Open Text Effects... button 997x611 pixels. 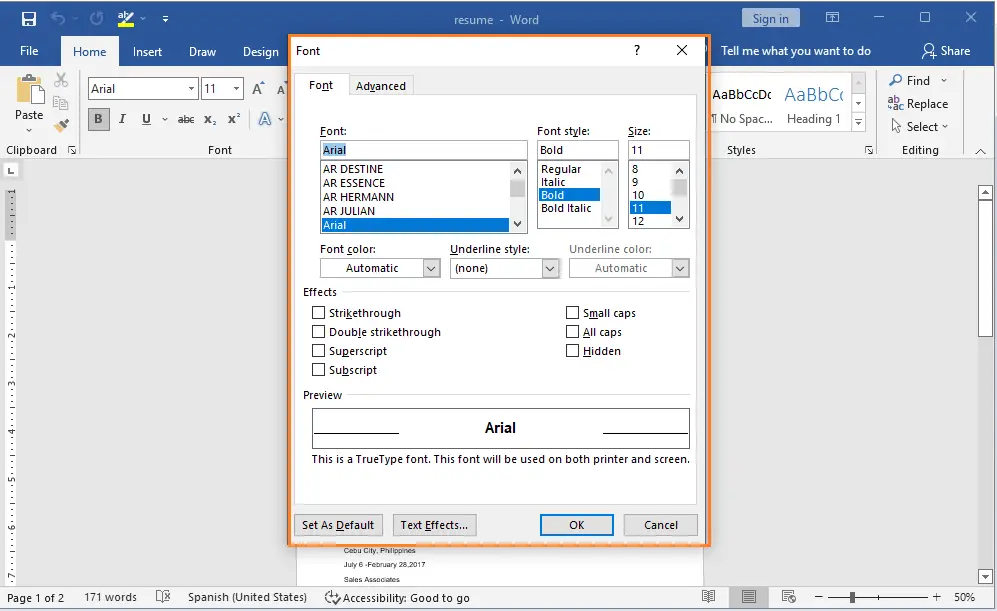434,525
